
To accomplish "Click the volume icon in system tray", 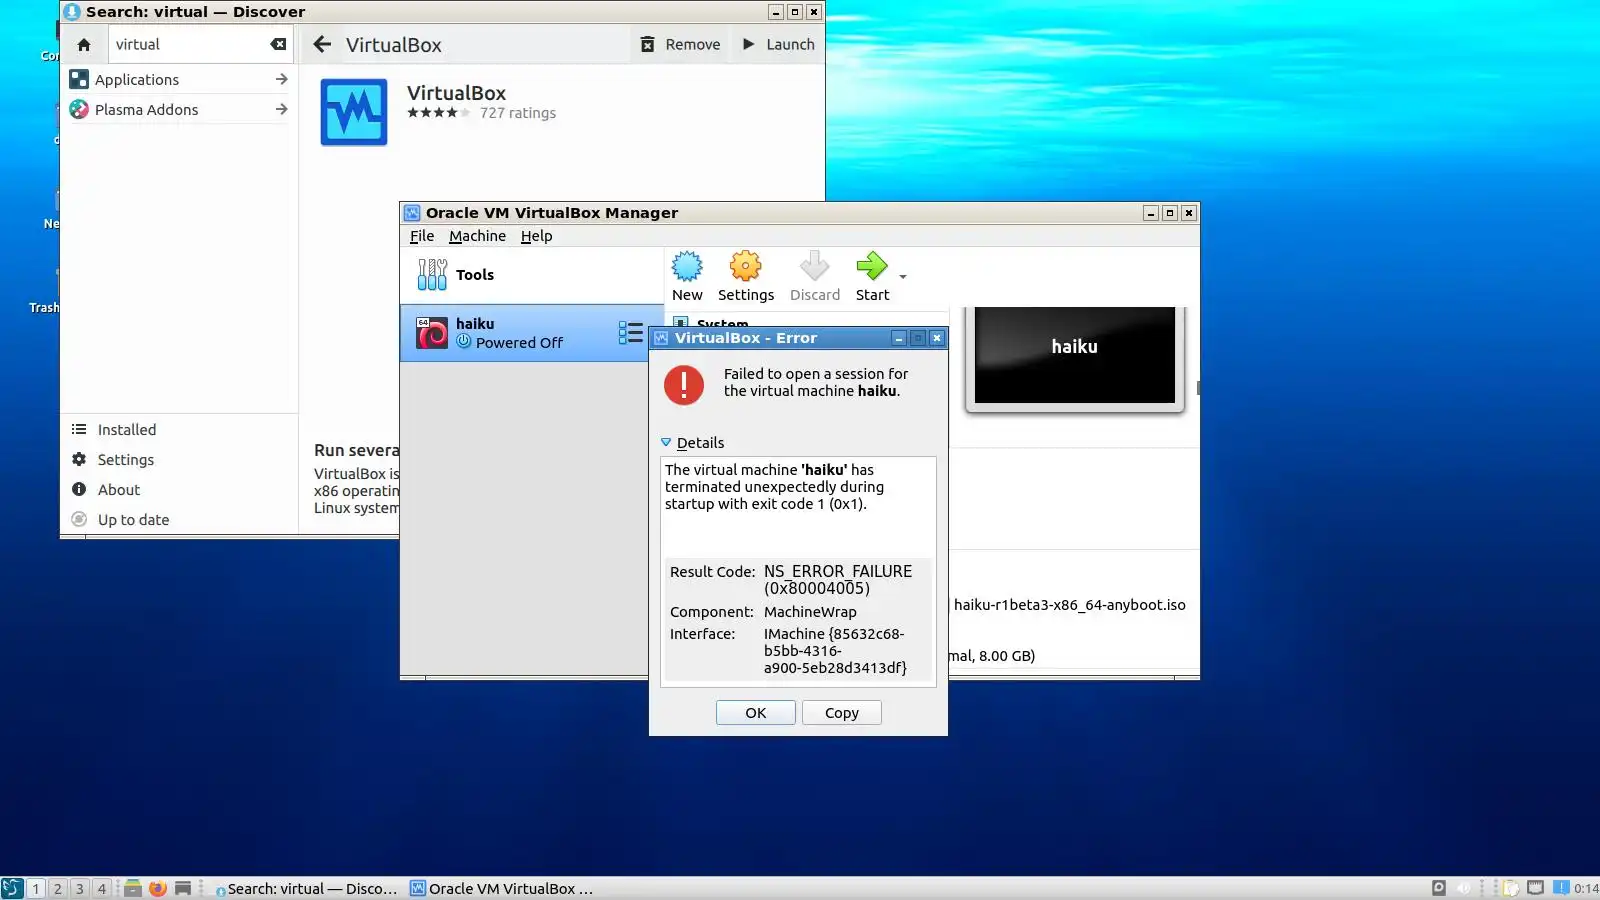I will (x=1463, y=888).
